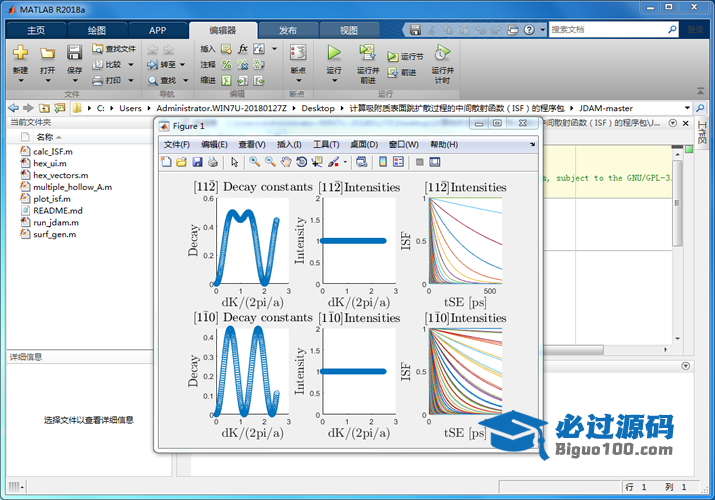This screenshot has height=500, width=715.
Task: Click the help question mark icon
Action: pos(529,30)
